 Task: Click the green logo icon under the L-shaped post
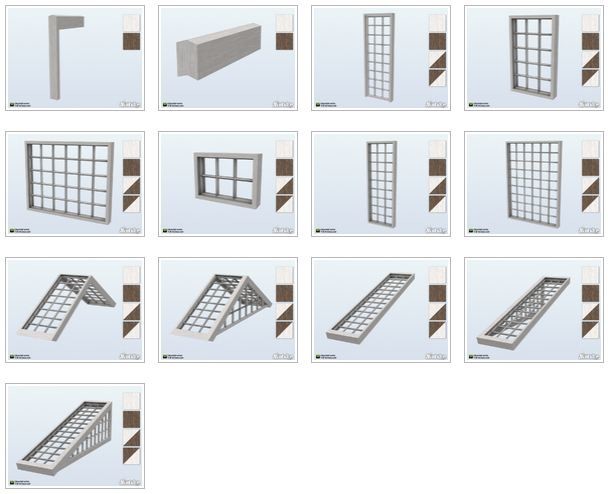[x=12, y=104]
